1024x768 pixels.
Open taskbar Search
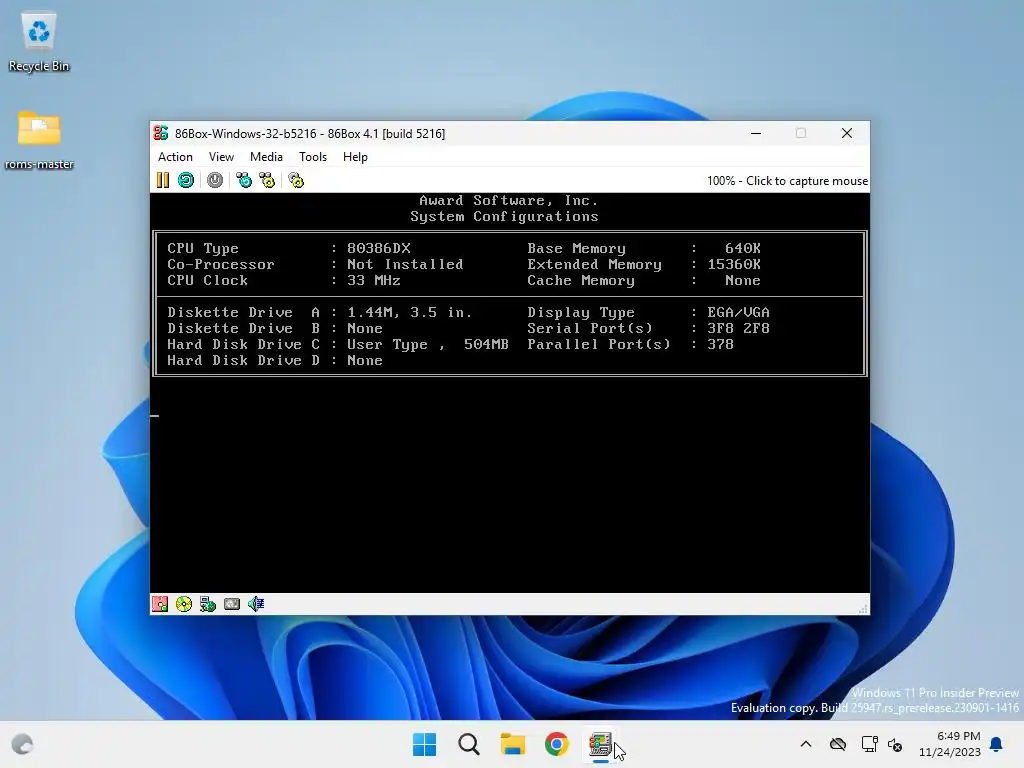coord(469,744)
